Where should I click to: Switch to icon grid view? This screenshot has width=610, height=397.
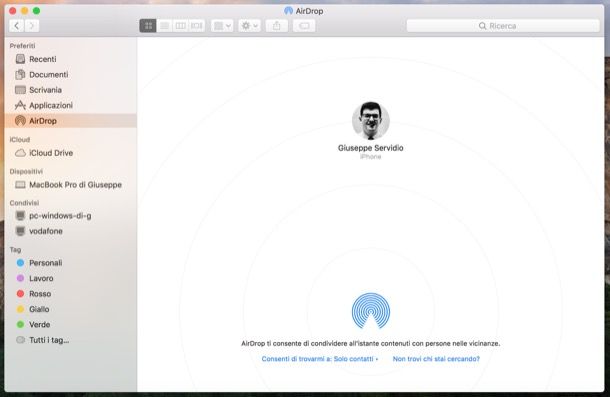pyautogui.click(x=148, y=26)
